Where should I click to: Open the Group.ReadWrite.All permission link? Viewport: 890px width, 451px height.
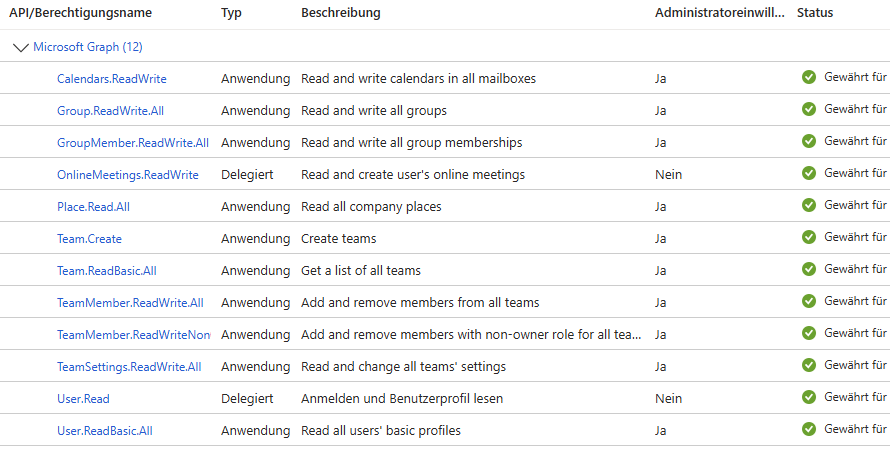111,111
